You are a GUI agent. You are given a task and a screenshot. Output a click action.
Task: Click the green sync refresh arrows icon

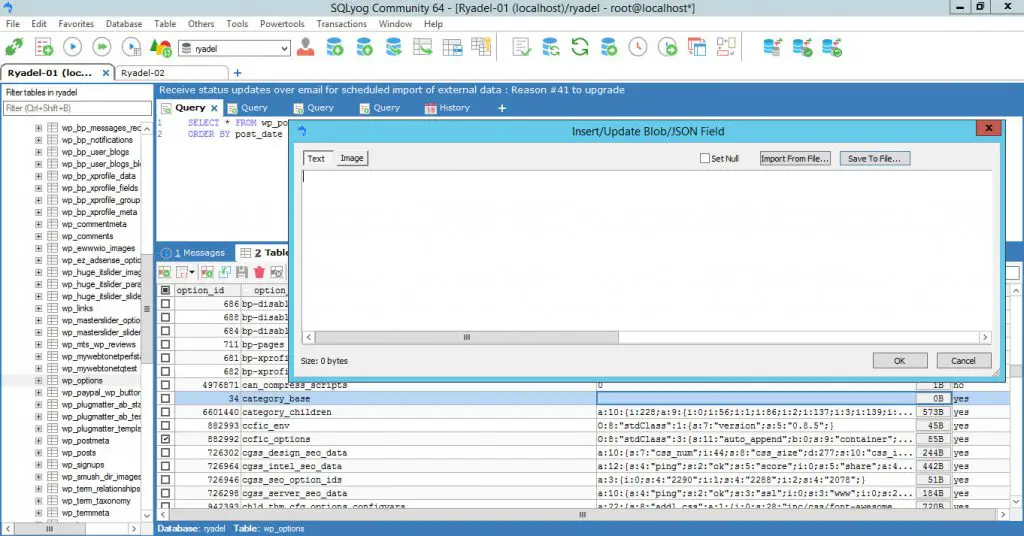click(x=580, y=47)
